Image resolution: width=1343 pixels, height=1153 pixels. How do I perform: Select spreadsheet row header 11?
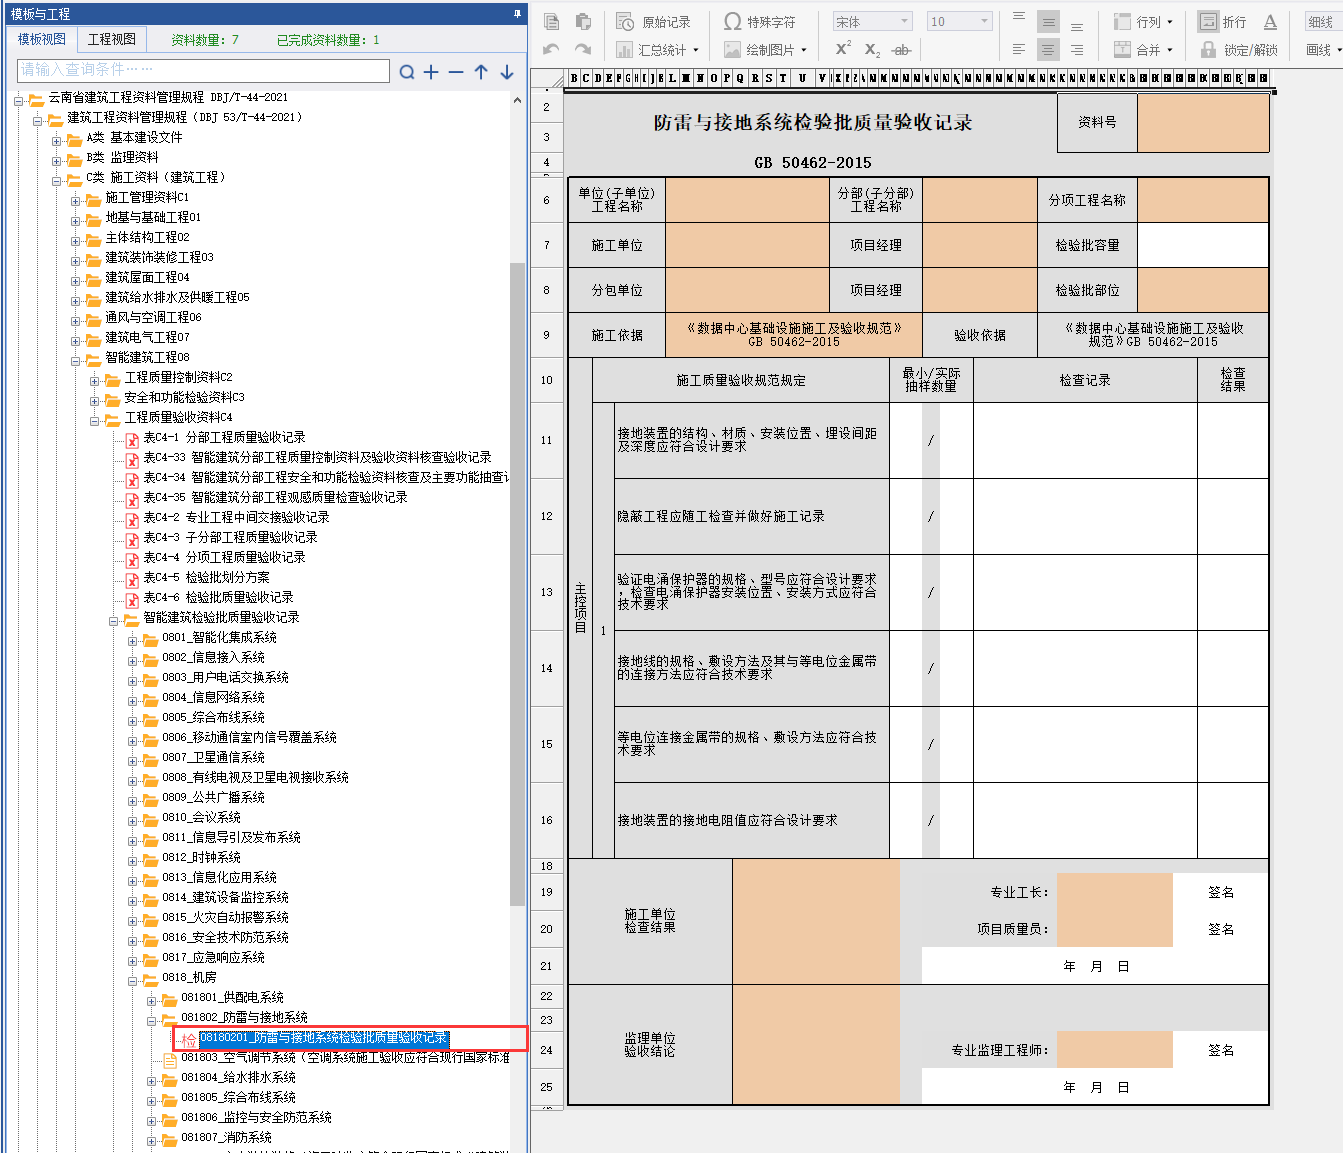click(546, 440)
